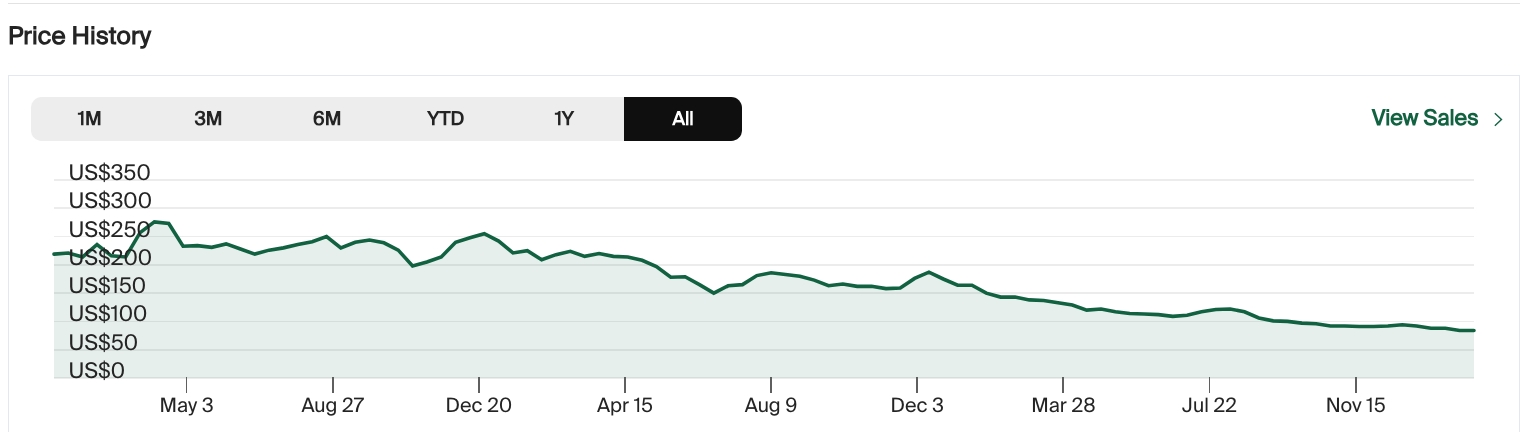This screenshot has width=1526, height=432.
Task: Click the Mar 28 x-axis label
Action: 1063,406
